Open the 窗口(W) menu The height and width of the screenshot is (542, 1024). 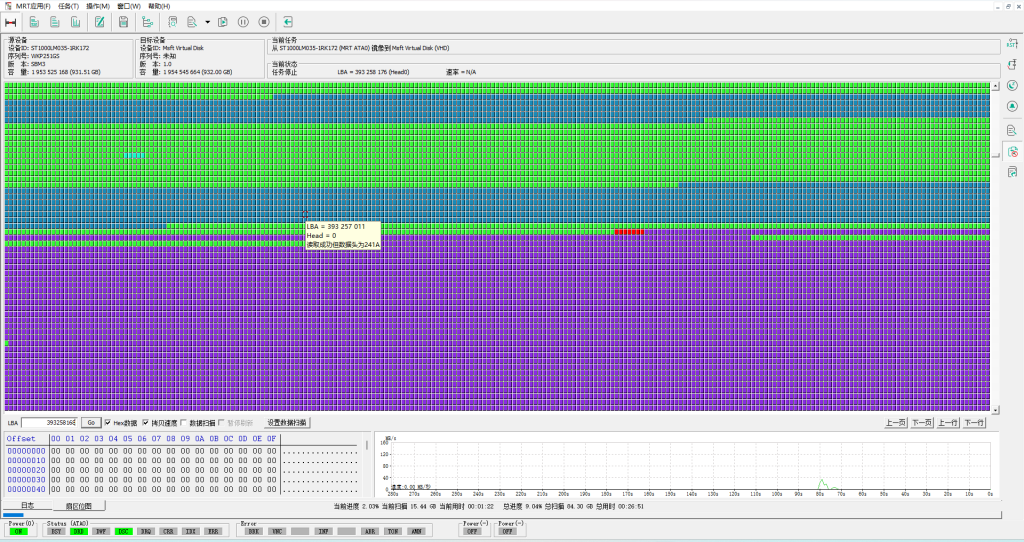coord(129,6)
